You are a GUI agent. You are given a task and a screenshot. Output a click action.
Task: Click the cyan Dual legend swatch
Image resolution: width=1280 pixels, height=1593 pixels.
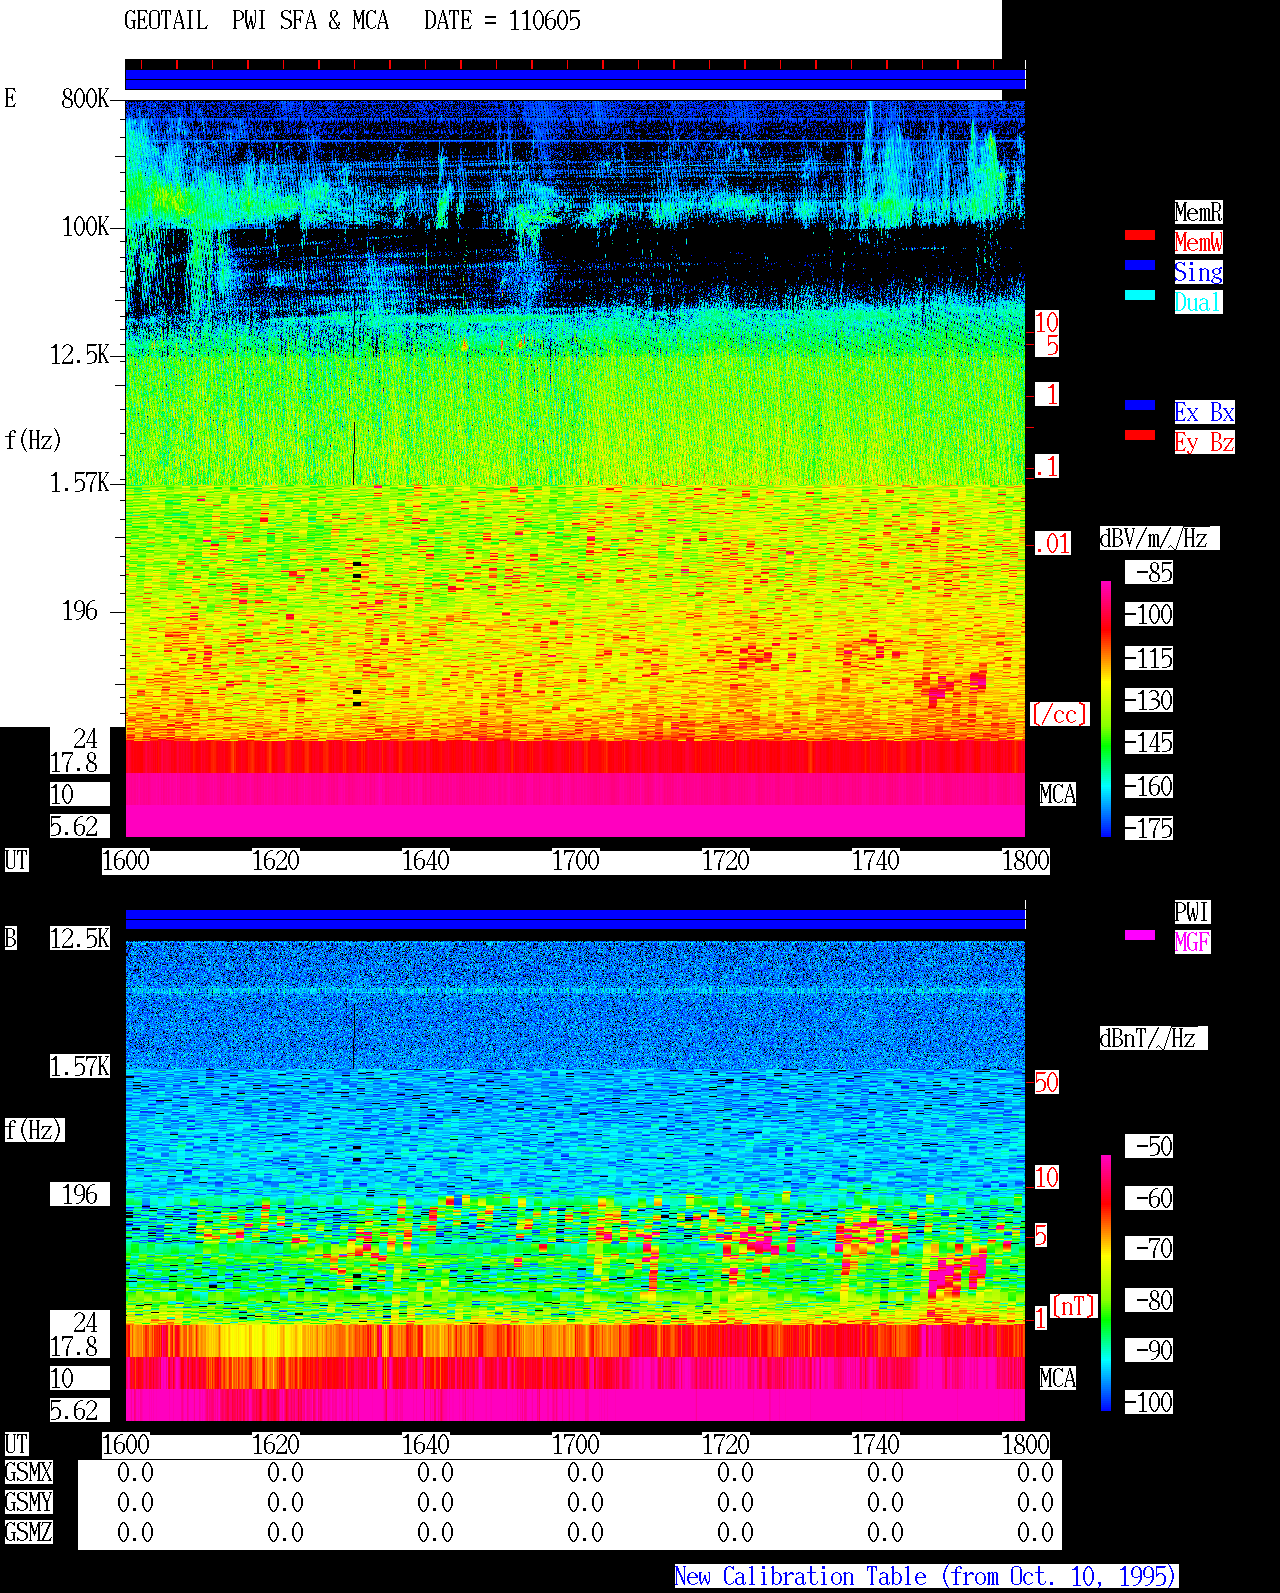1140,295
